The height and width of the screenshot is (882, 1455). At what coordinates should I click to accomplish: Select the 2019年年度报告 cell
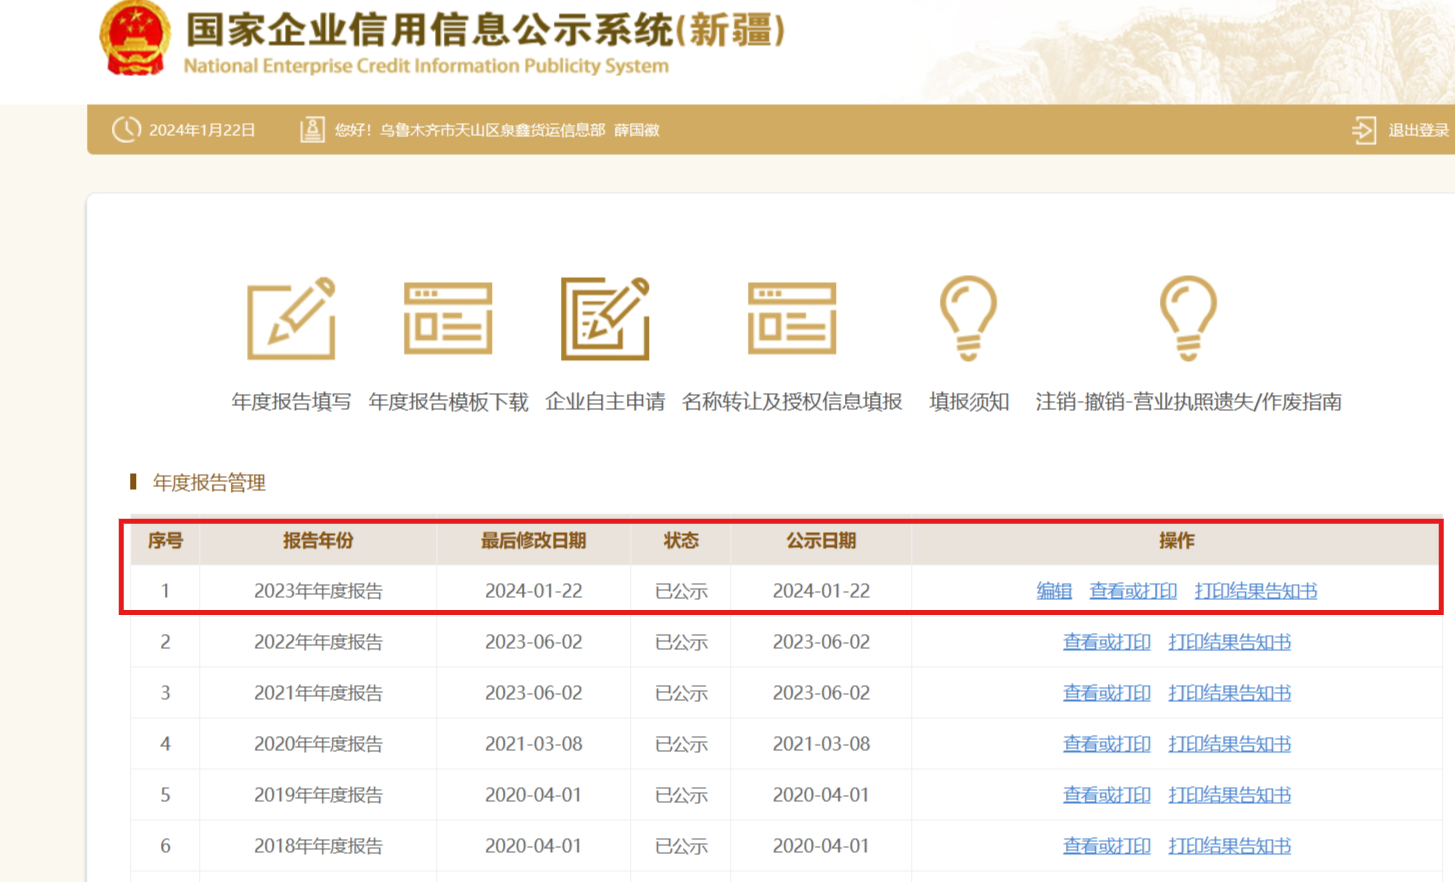pyautogui.click(x=318, y=795)
